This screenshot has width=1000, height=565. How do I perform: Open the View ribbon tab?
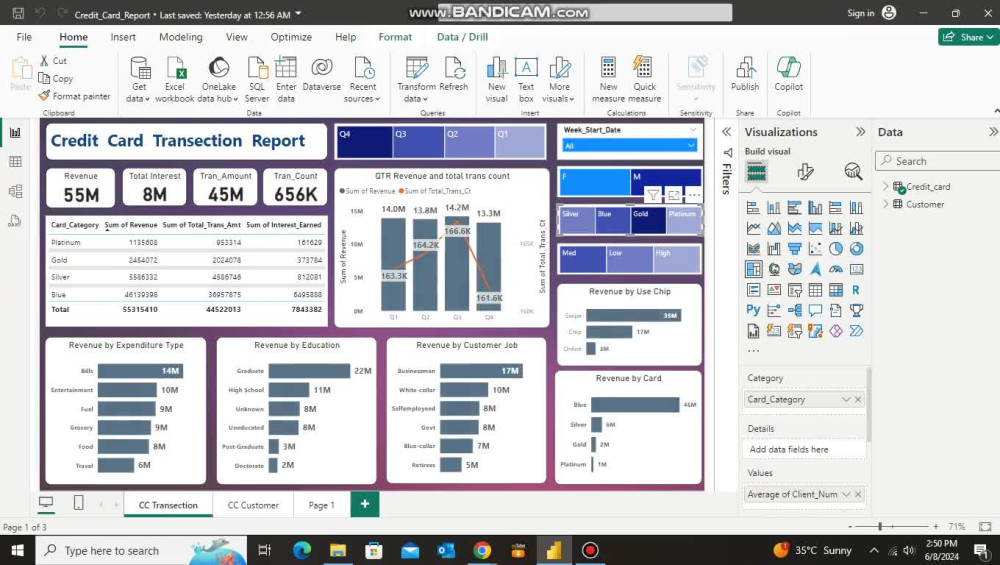pos(237,37)
